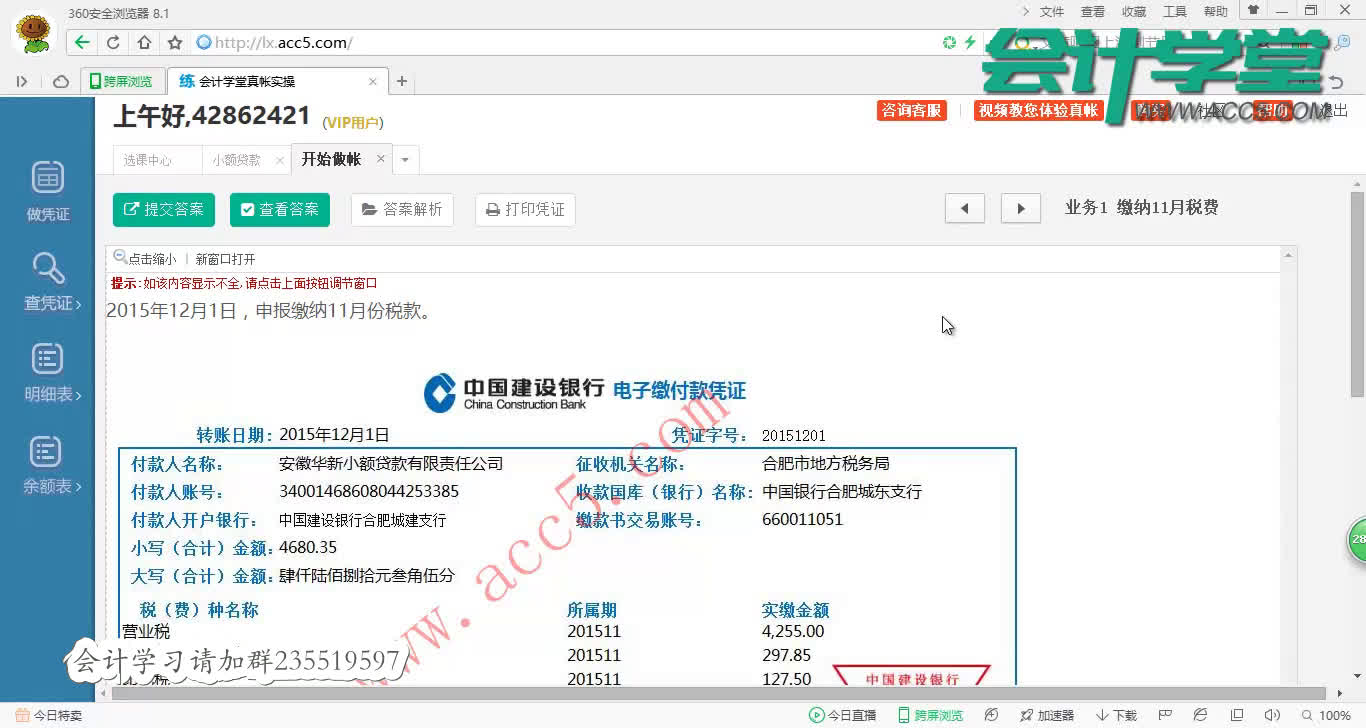Click the flag icon in status bar
The image size is (1366, 728).
pos(1165,715)
